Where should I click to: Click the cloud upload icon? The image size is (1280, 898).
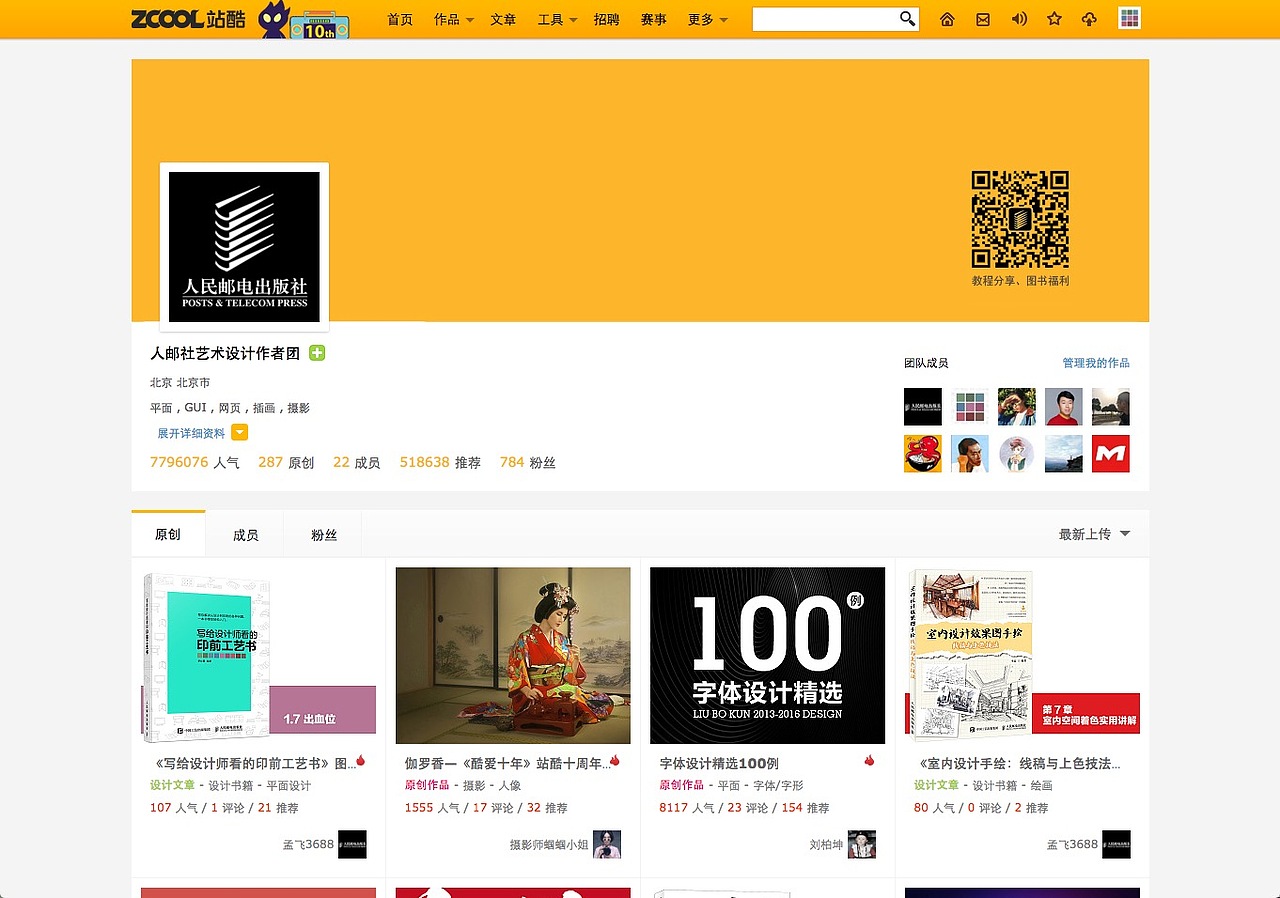click(x=1090, y=19)
